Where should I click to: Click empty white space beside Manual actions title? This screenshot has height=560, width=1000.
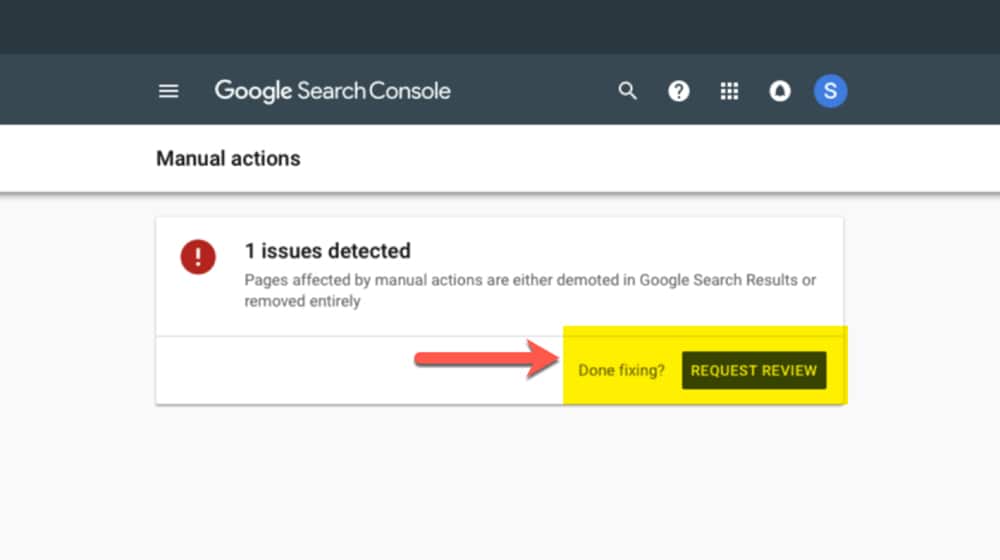pyautogui.click(x=600, y=158)
